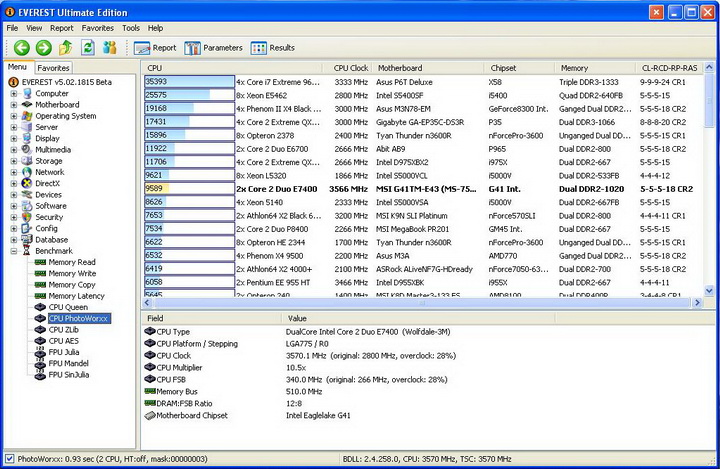Select the Benchmark hourglass icon

point(27,251)
